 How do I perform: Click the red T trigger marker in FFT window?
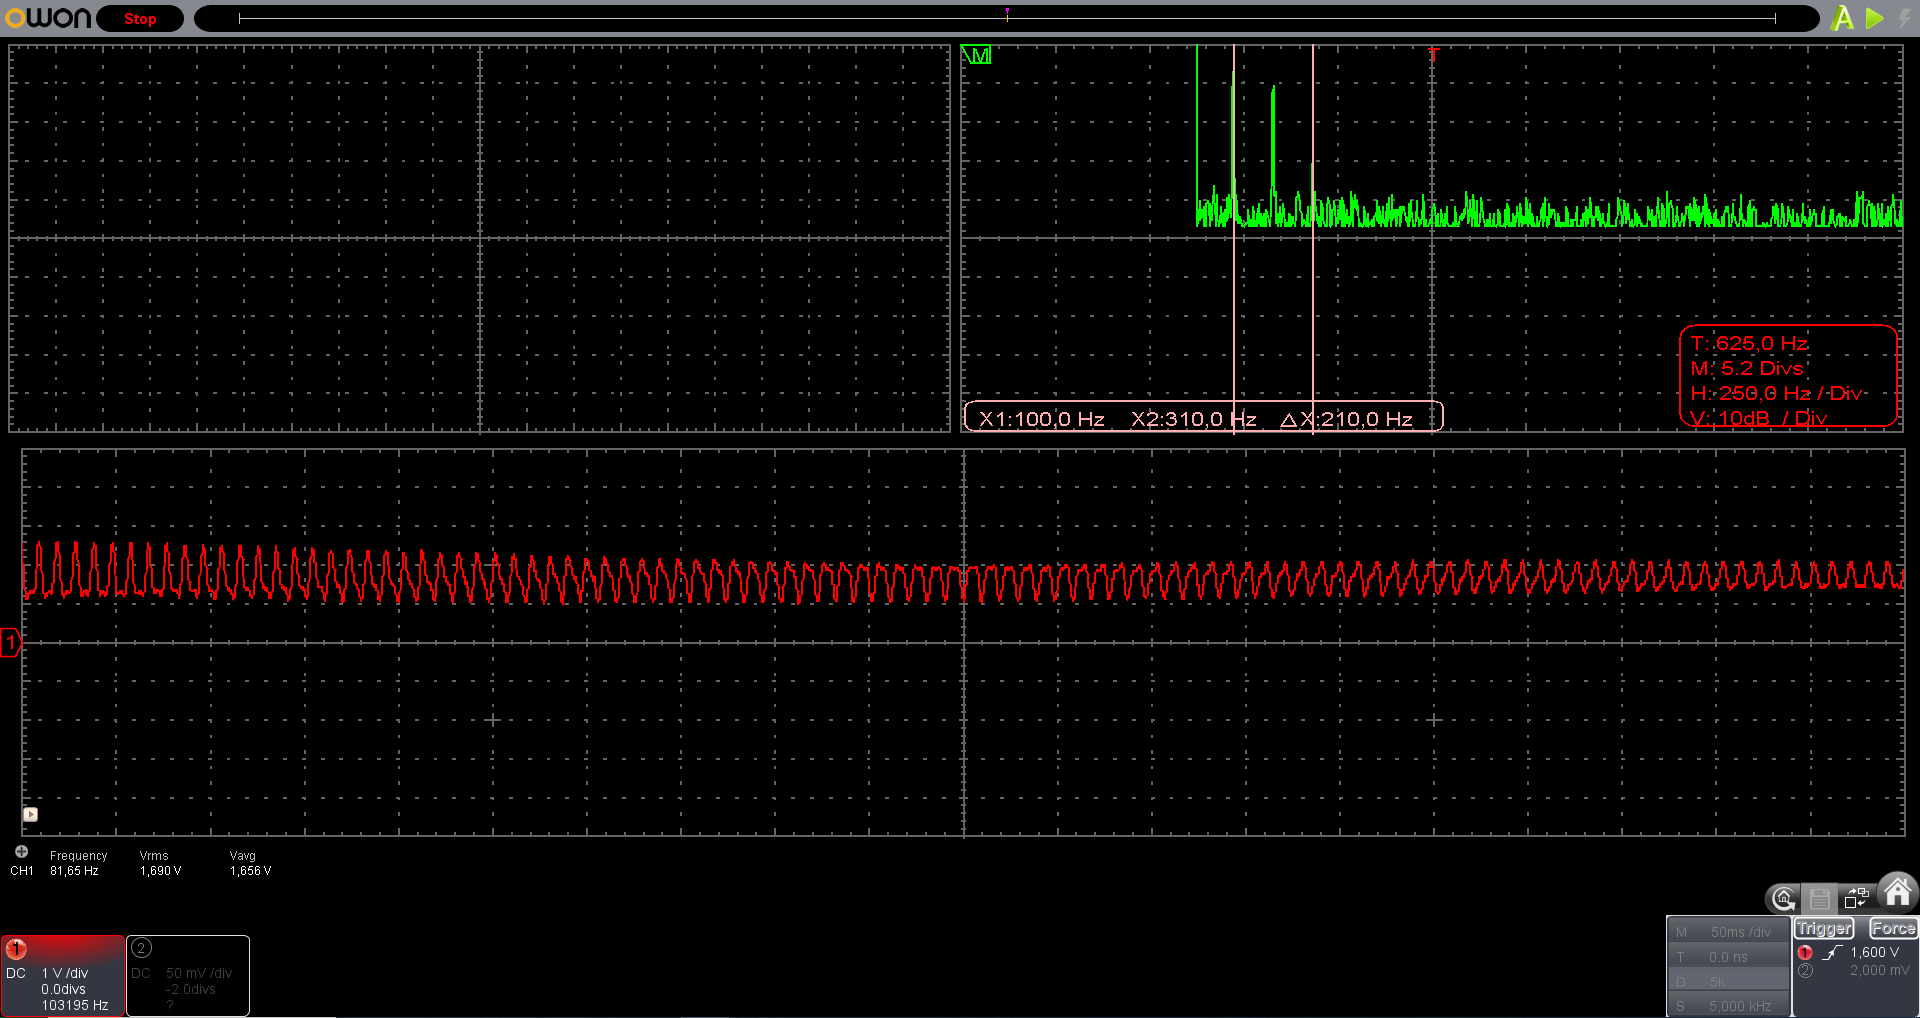(1433, 55)
